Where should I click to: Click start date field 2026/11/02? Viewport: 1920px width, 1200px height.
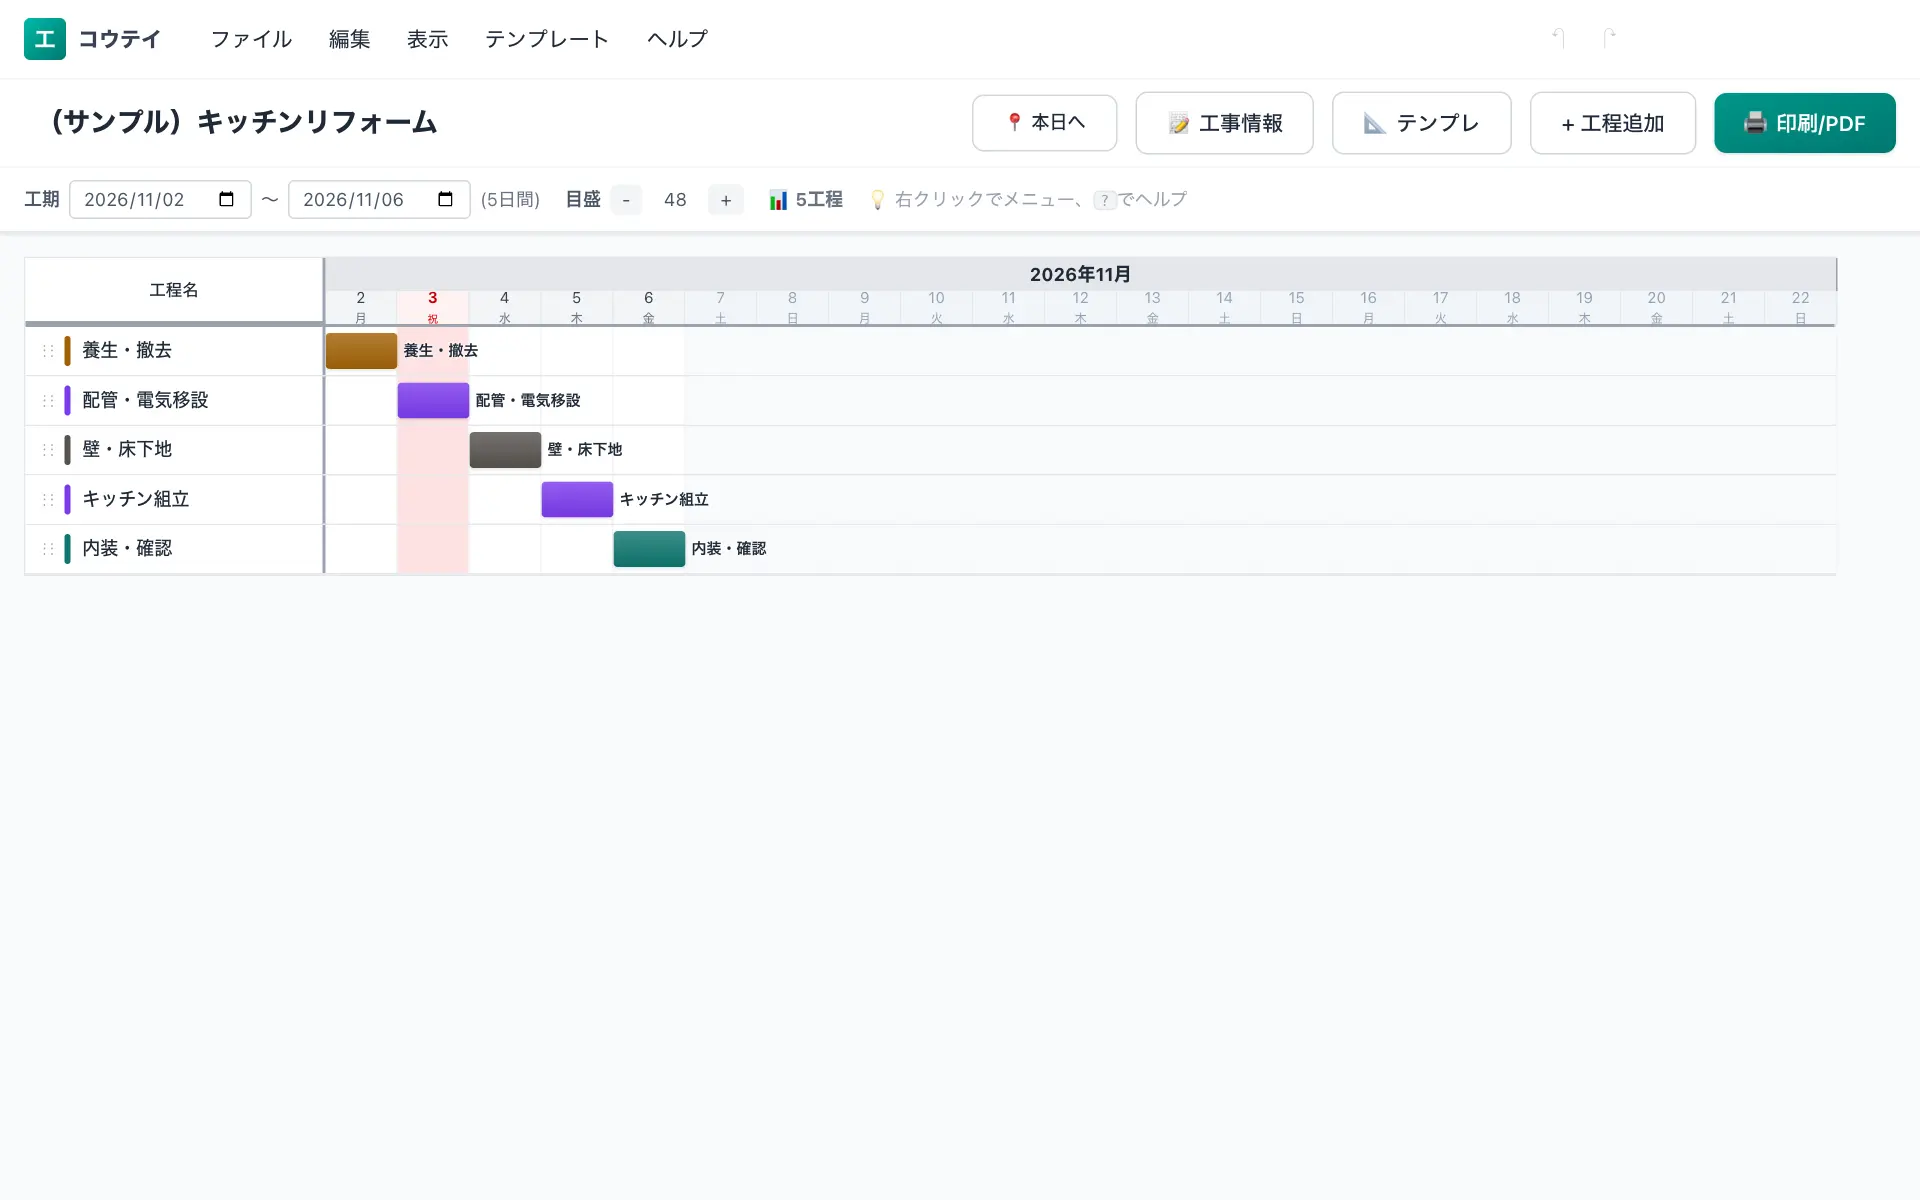pos(160,199)
